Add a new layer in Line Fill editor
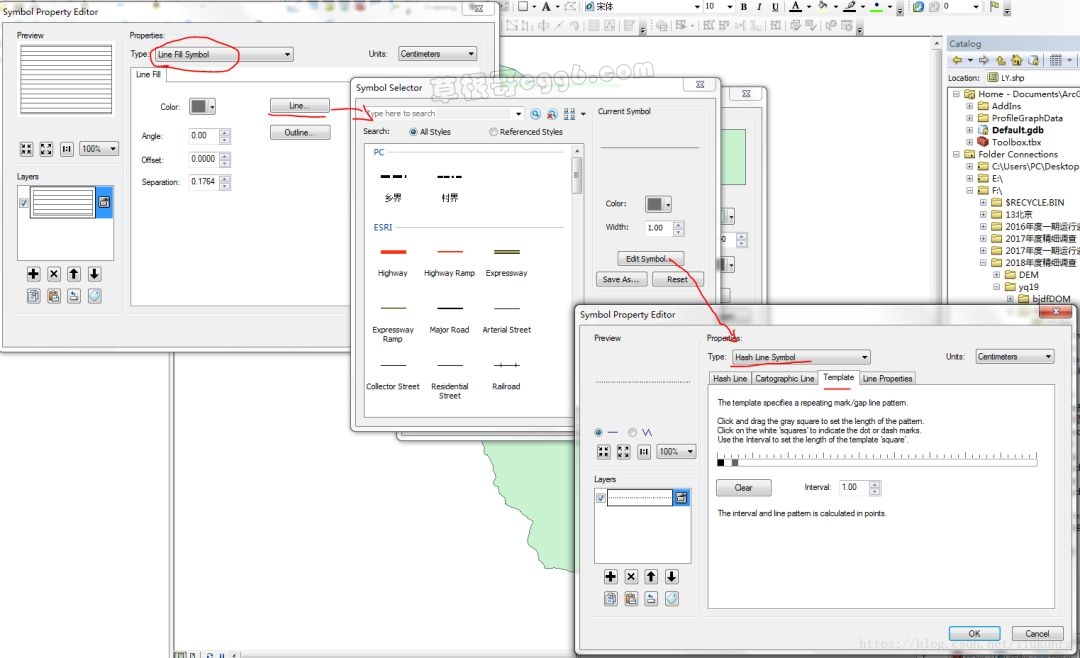 (34, 274)
